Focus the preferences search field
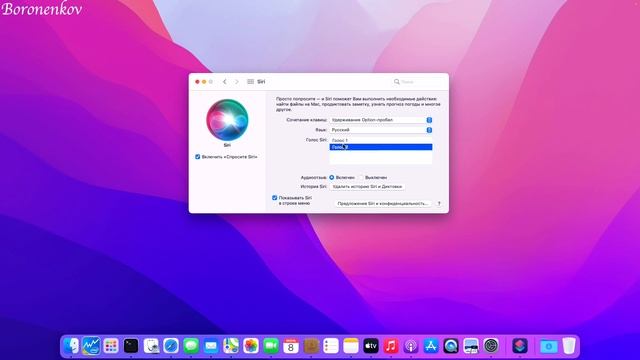Screen dimensions: 640x360 click(x=418, y=82)
